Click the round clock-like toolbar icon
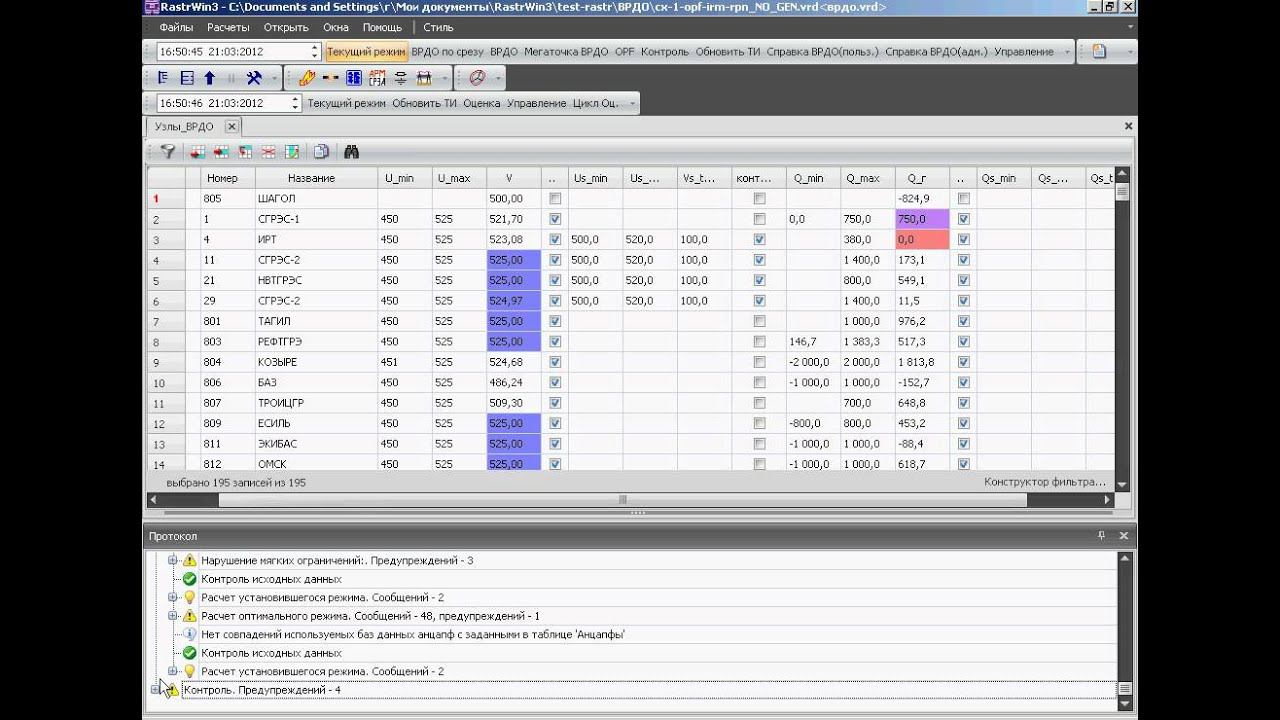1280x720 pixels. [477, 77]
